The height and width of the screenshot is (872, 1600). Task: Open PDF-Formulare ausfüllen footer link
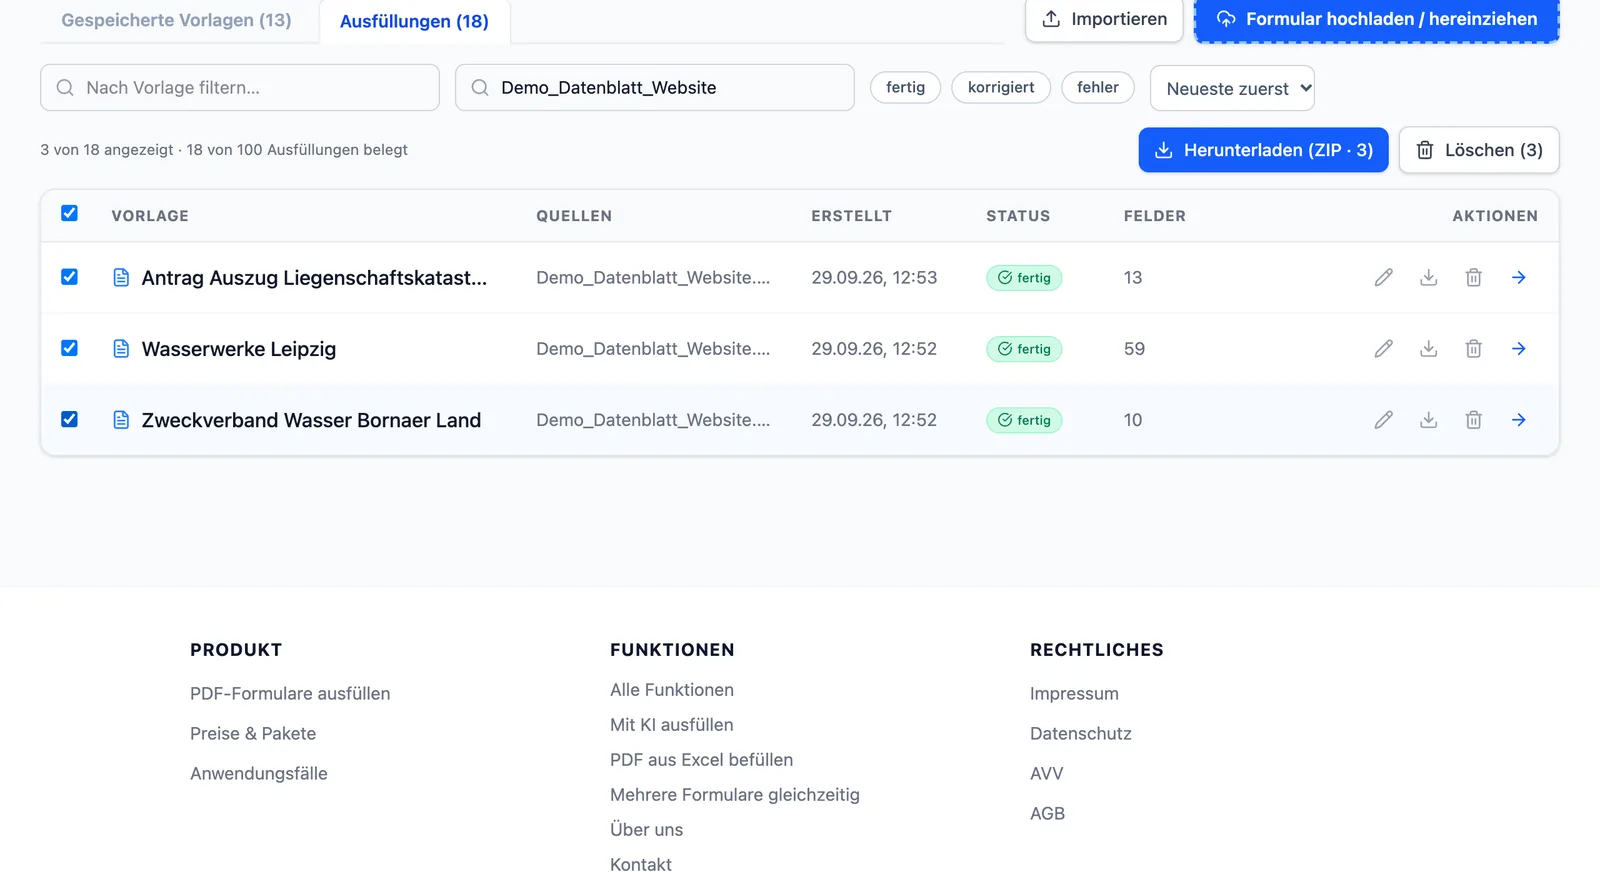290,694
